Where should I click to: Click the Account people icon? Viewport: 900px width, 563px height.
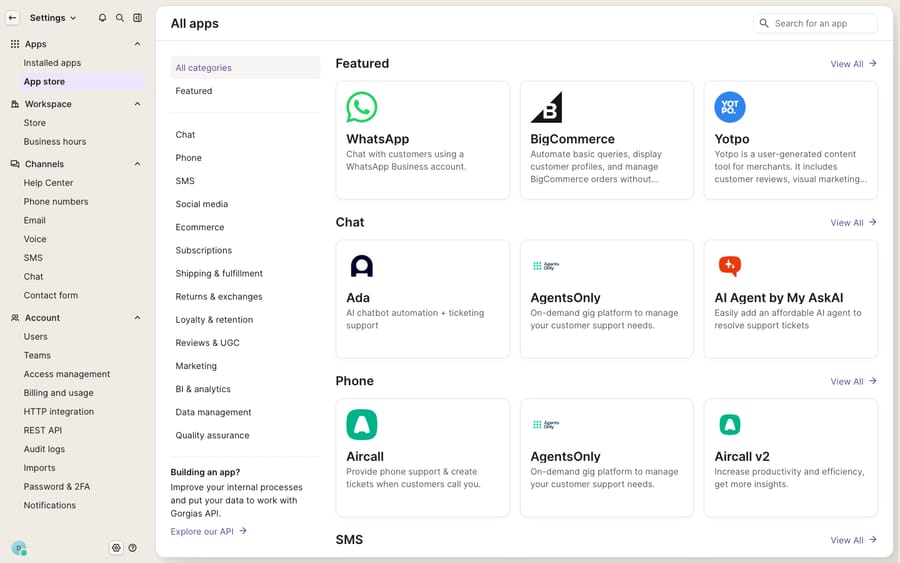point(15,318)
